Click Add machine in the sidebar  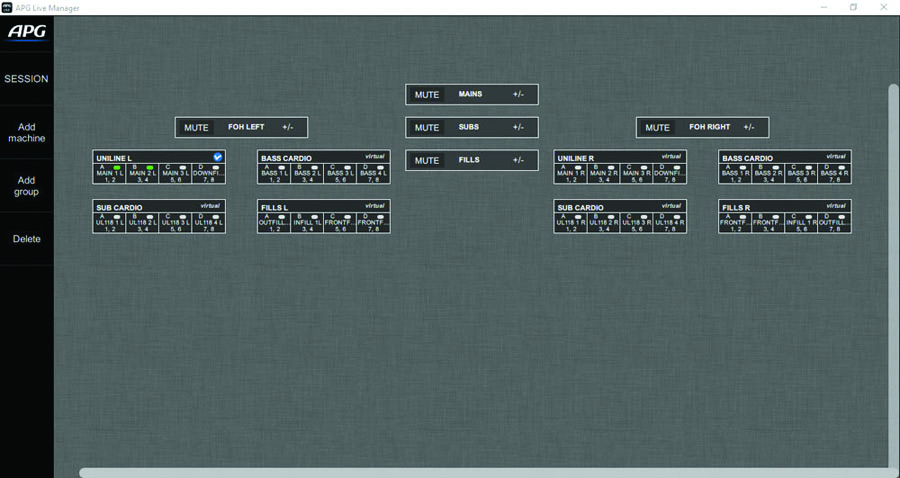point(26,133)
